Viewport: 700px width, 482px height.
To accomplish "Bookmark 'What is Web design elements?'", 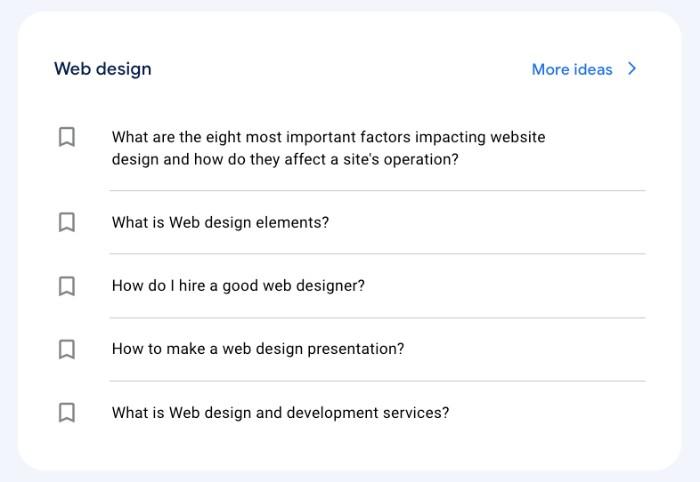I will (x=67, y=222).
